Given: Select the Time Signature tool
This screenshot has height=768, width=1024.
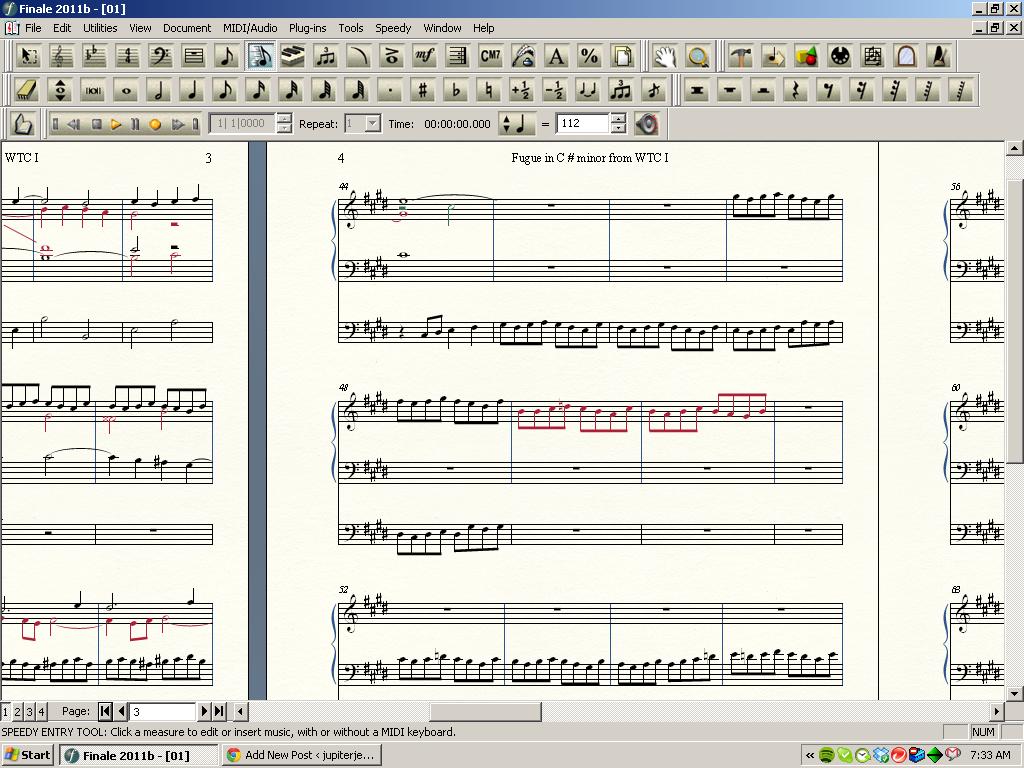Looking at the screenshot, I should click(x=127, y=56).
